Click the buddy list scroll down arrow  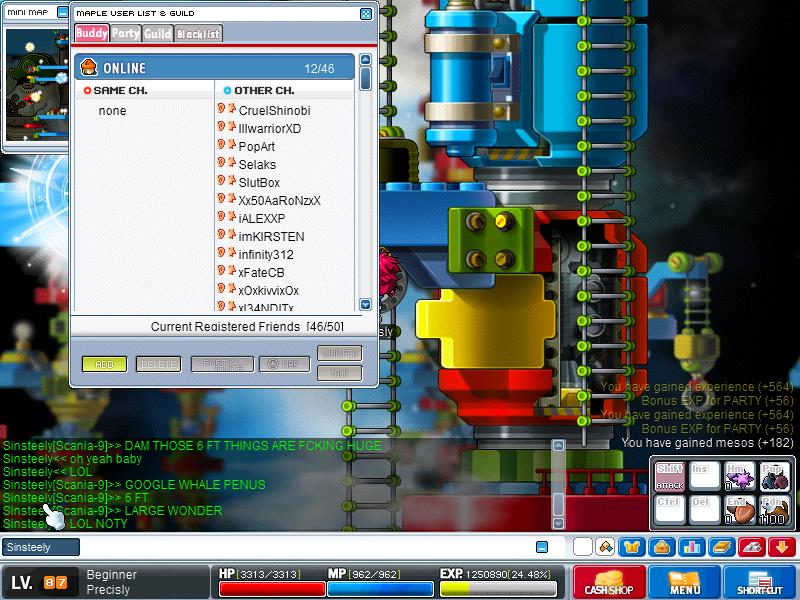(365, 305)
